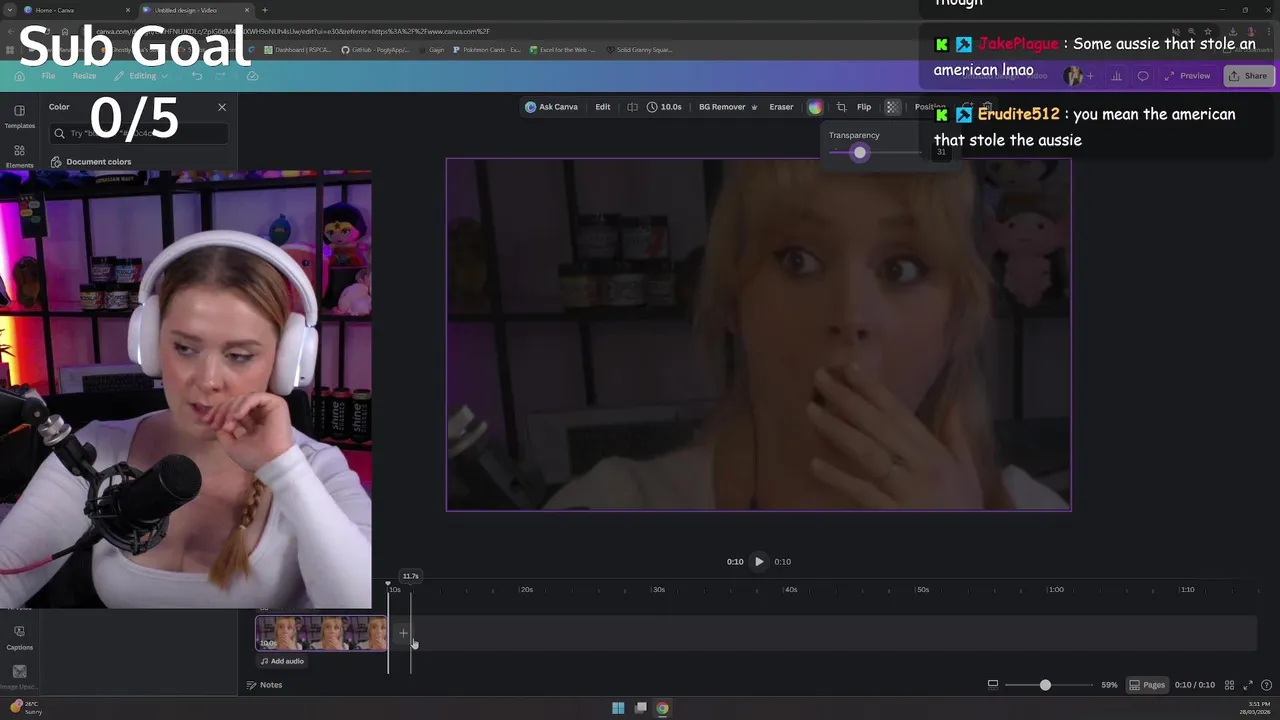Open the comments speech bubble icon
The height and width of the screenshot is (720, 1280).
click(x=1143, y=76)
